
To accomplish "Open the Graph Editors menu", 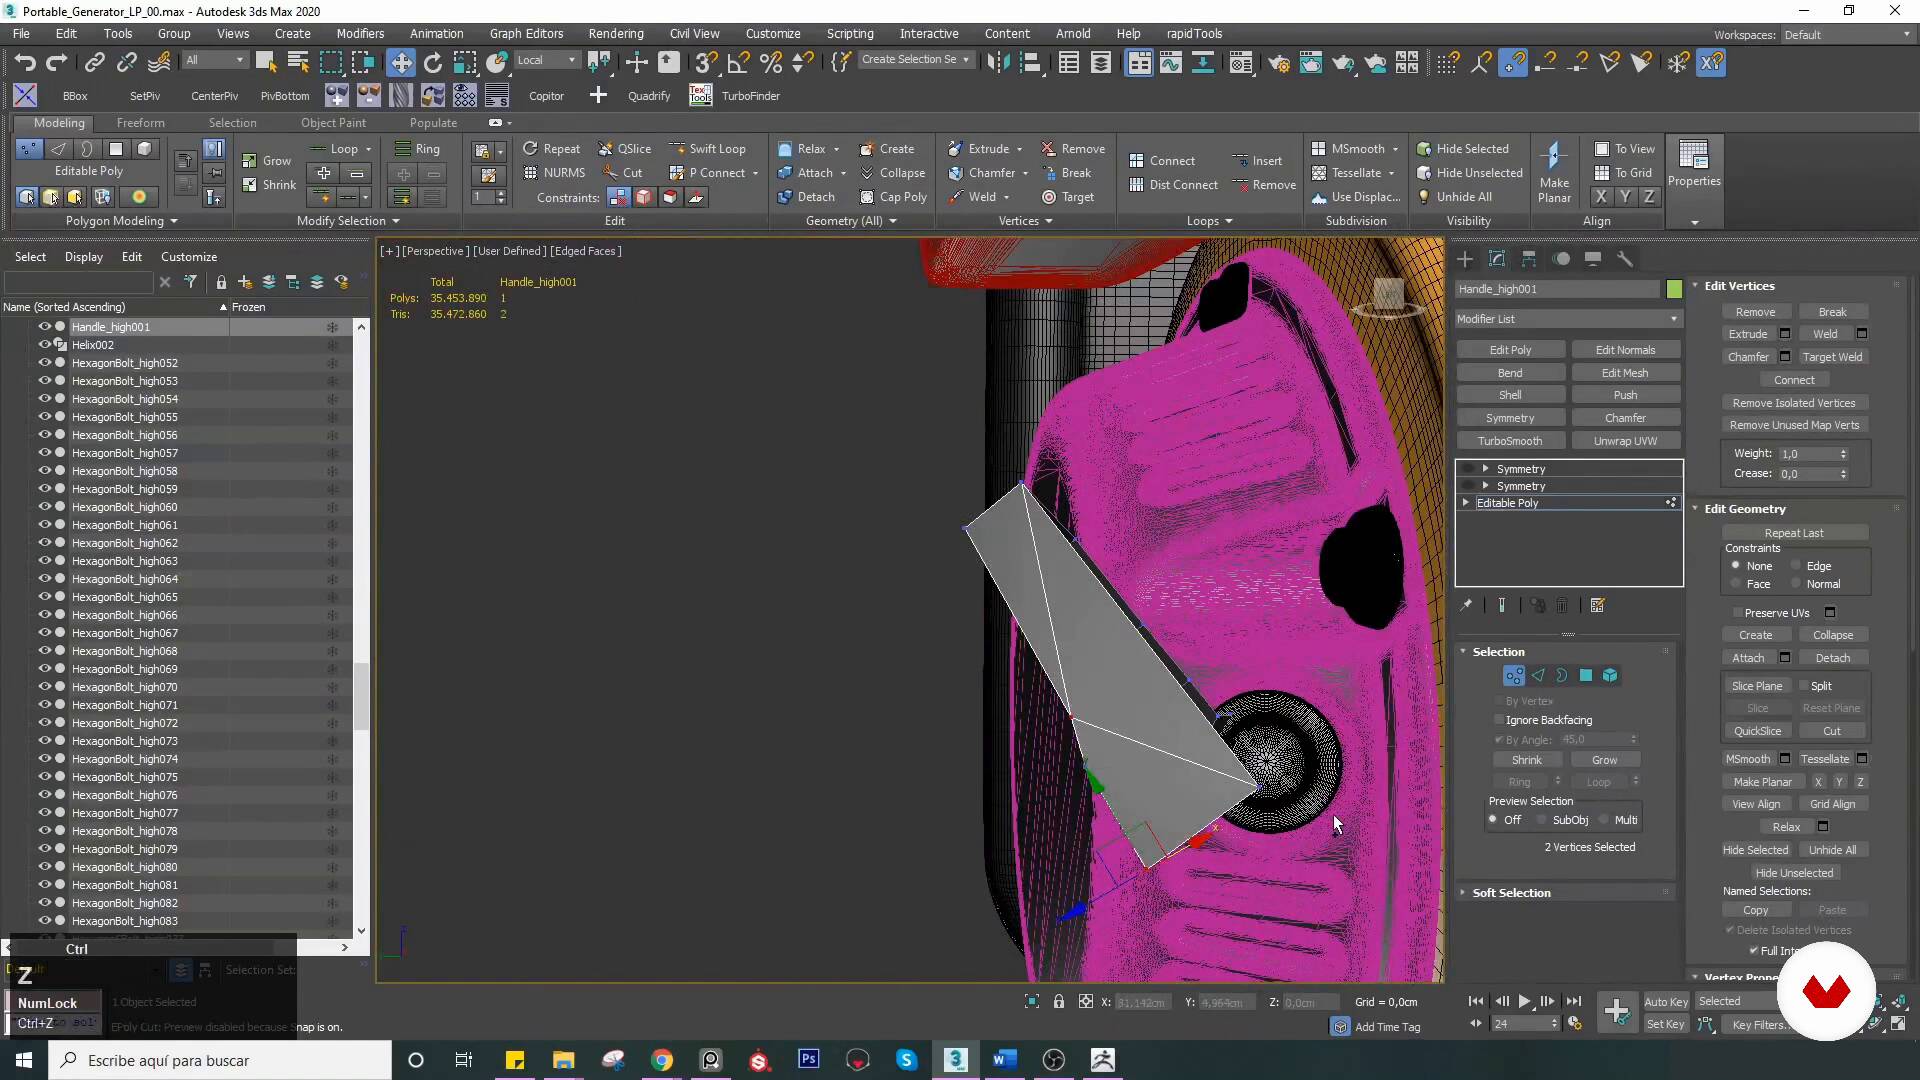I will 526,33.
